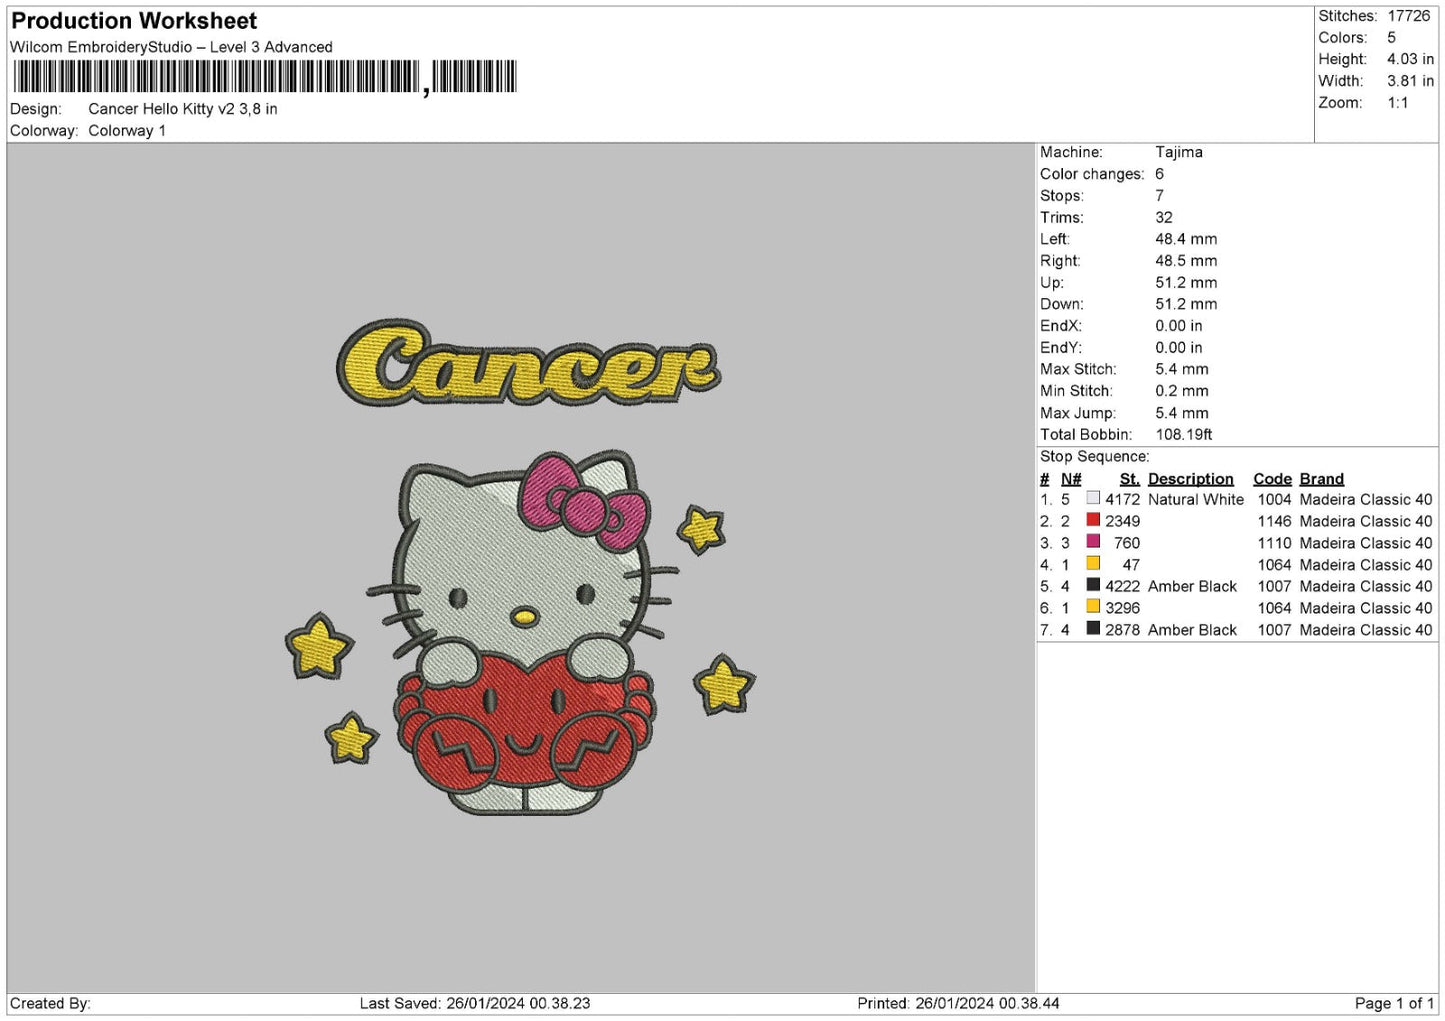Click Hello Kitty's pink bow in the design
The height and width of the screenshot is (1021, 1445).
pos(583,502)
